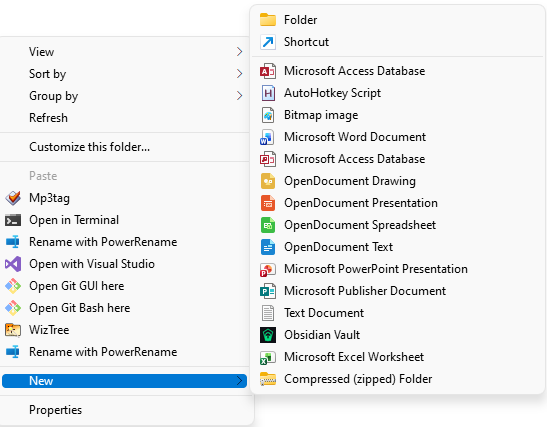547x427 pixels.
Task: Click the Access Database icon with the red A
Action: [268, 71]
